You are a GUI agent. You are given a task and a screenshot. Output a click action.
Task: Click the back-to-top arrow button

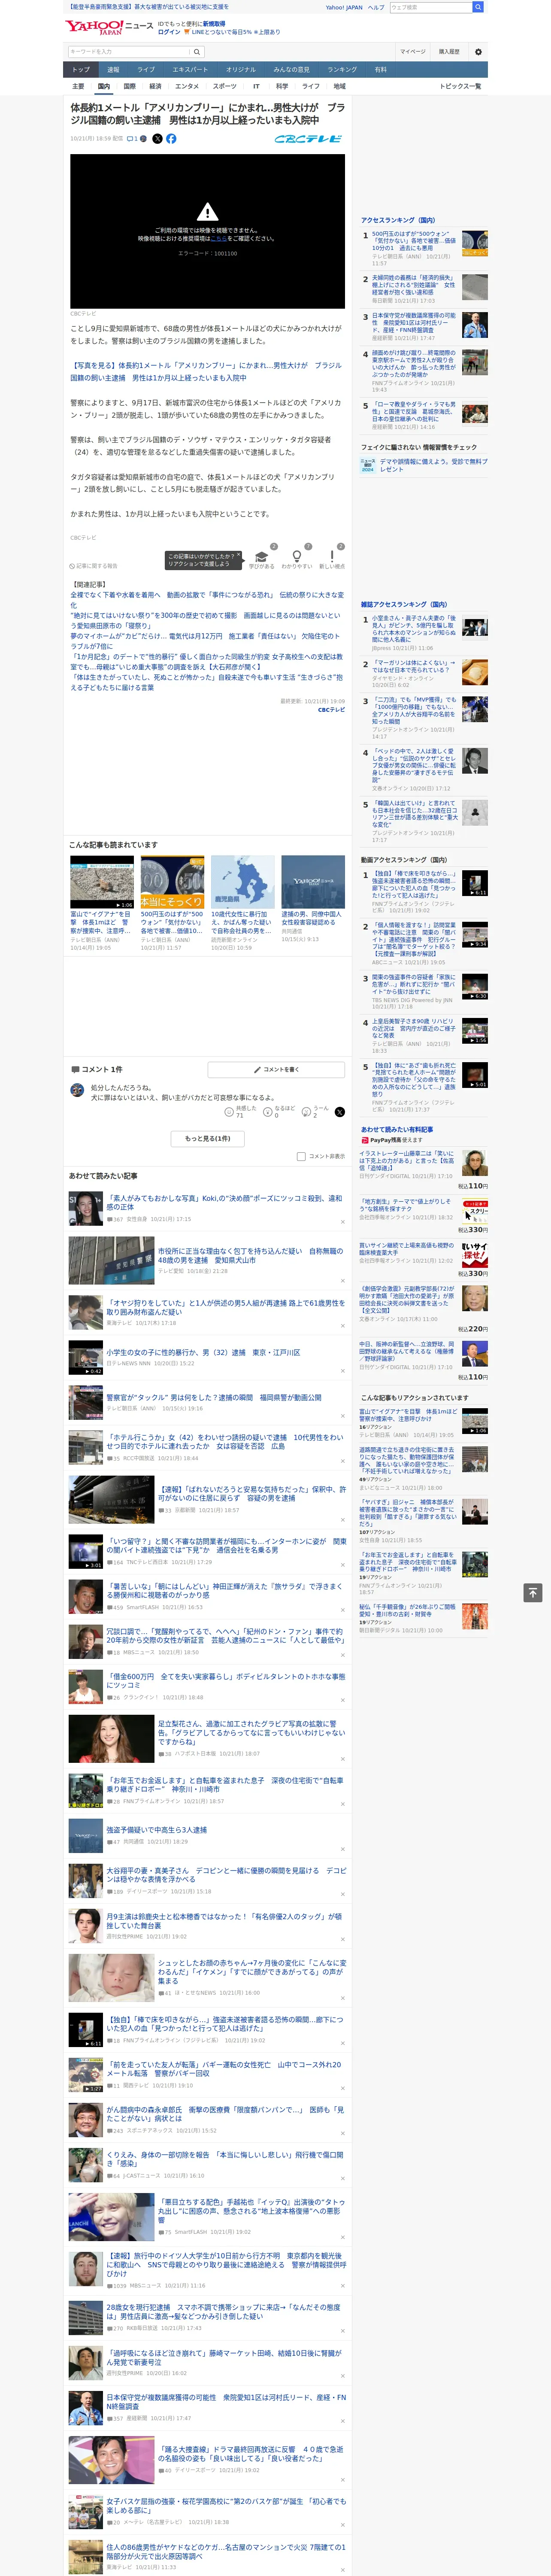(533, 1592)
